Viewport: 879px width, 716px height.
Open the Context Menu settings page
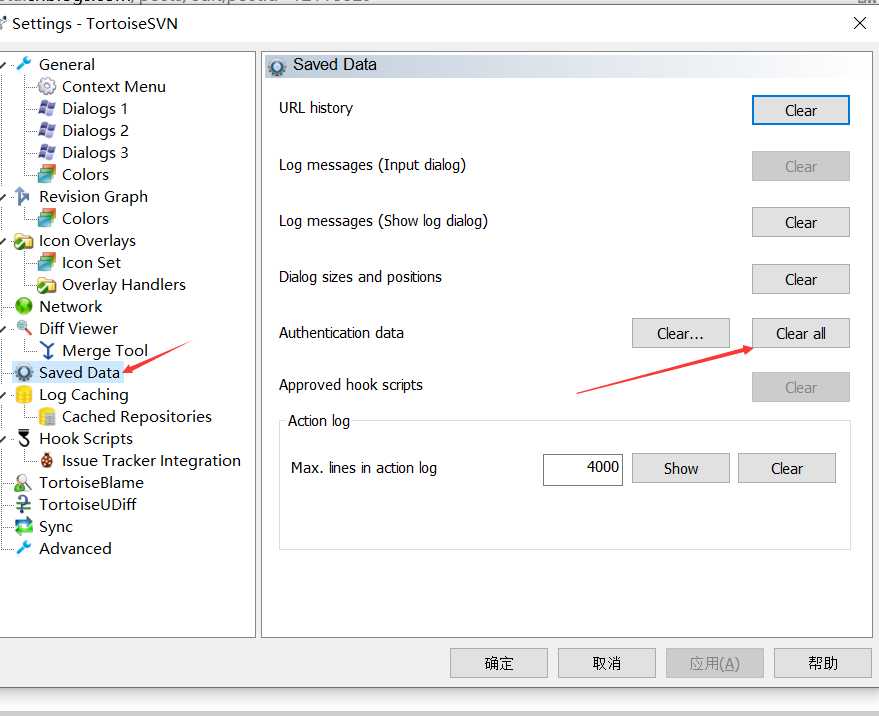point(114,86)
